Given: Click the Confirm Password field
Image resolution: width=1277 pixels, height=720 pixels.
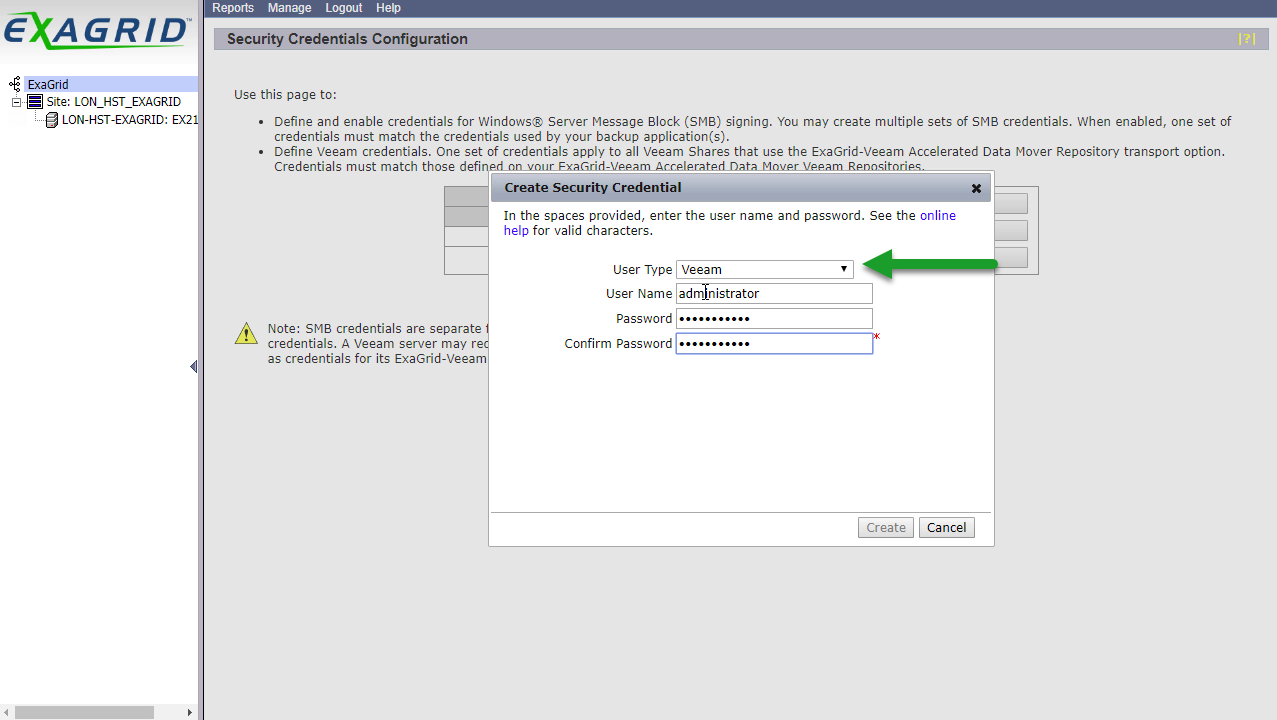Looking at the screenshot, I should [x=774, y=344].
